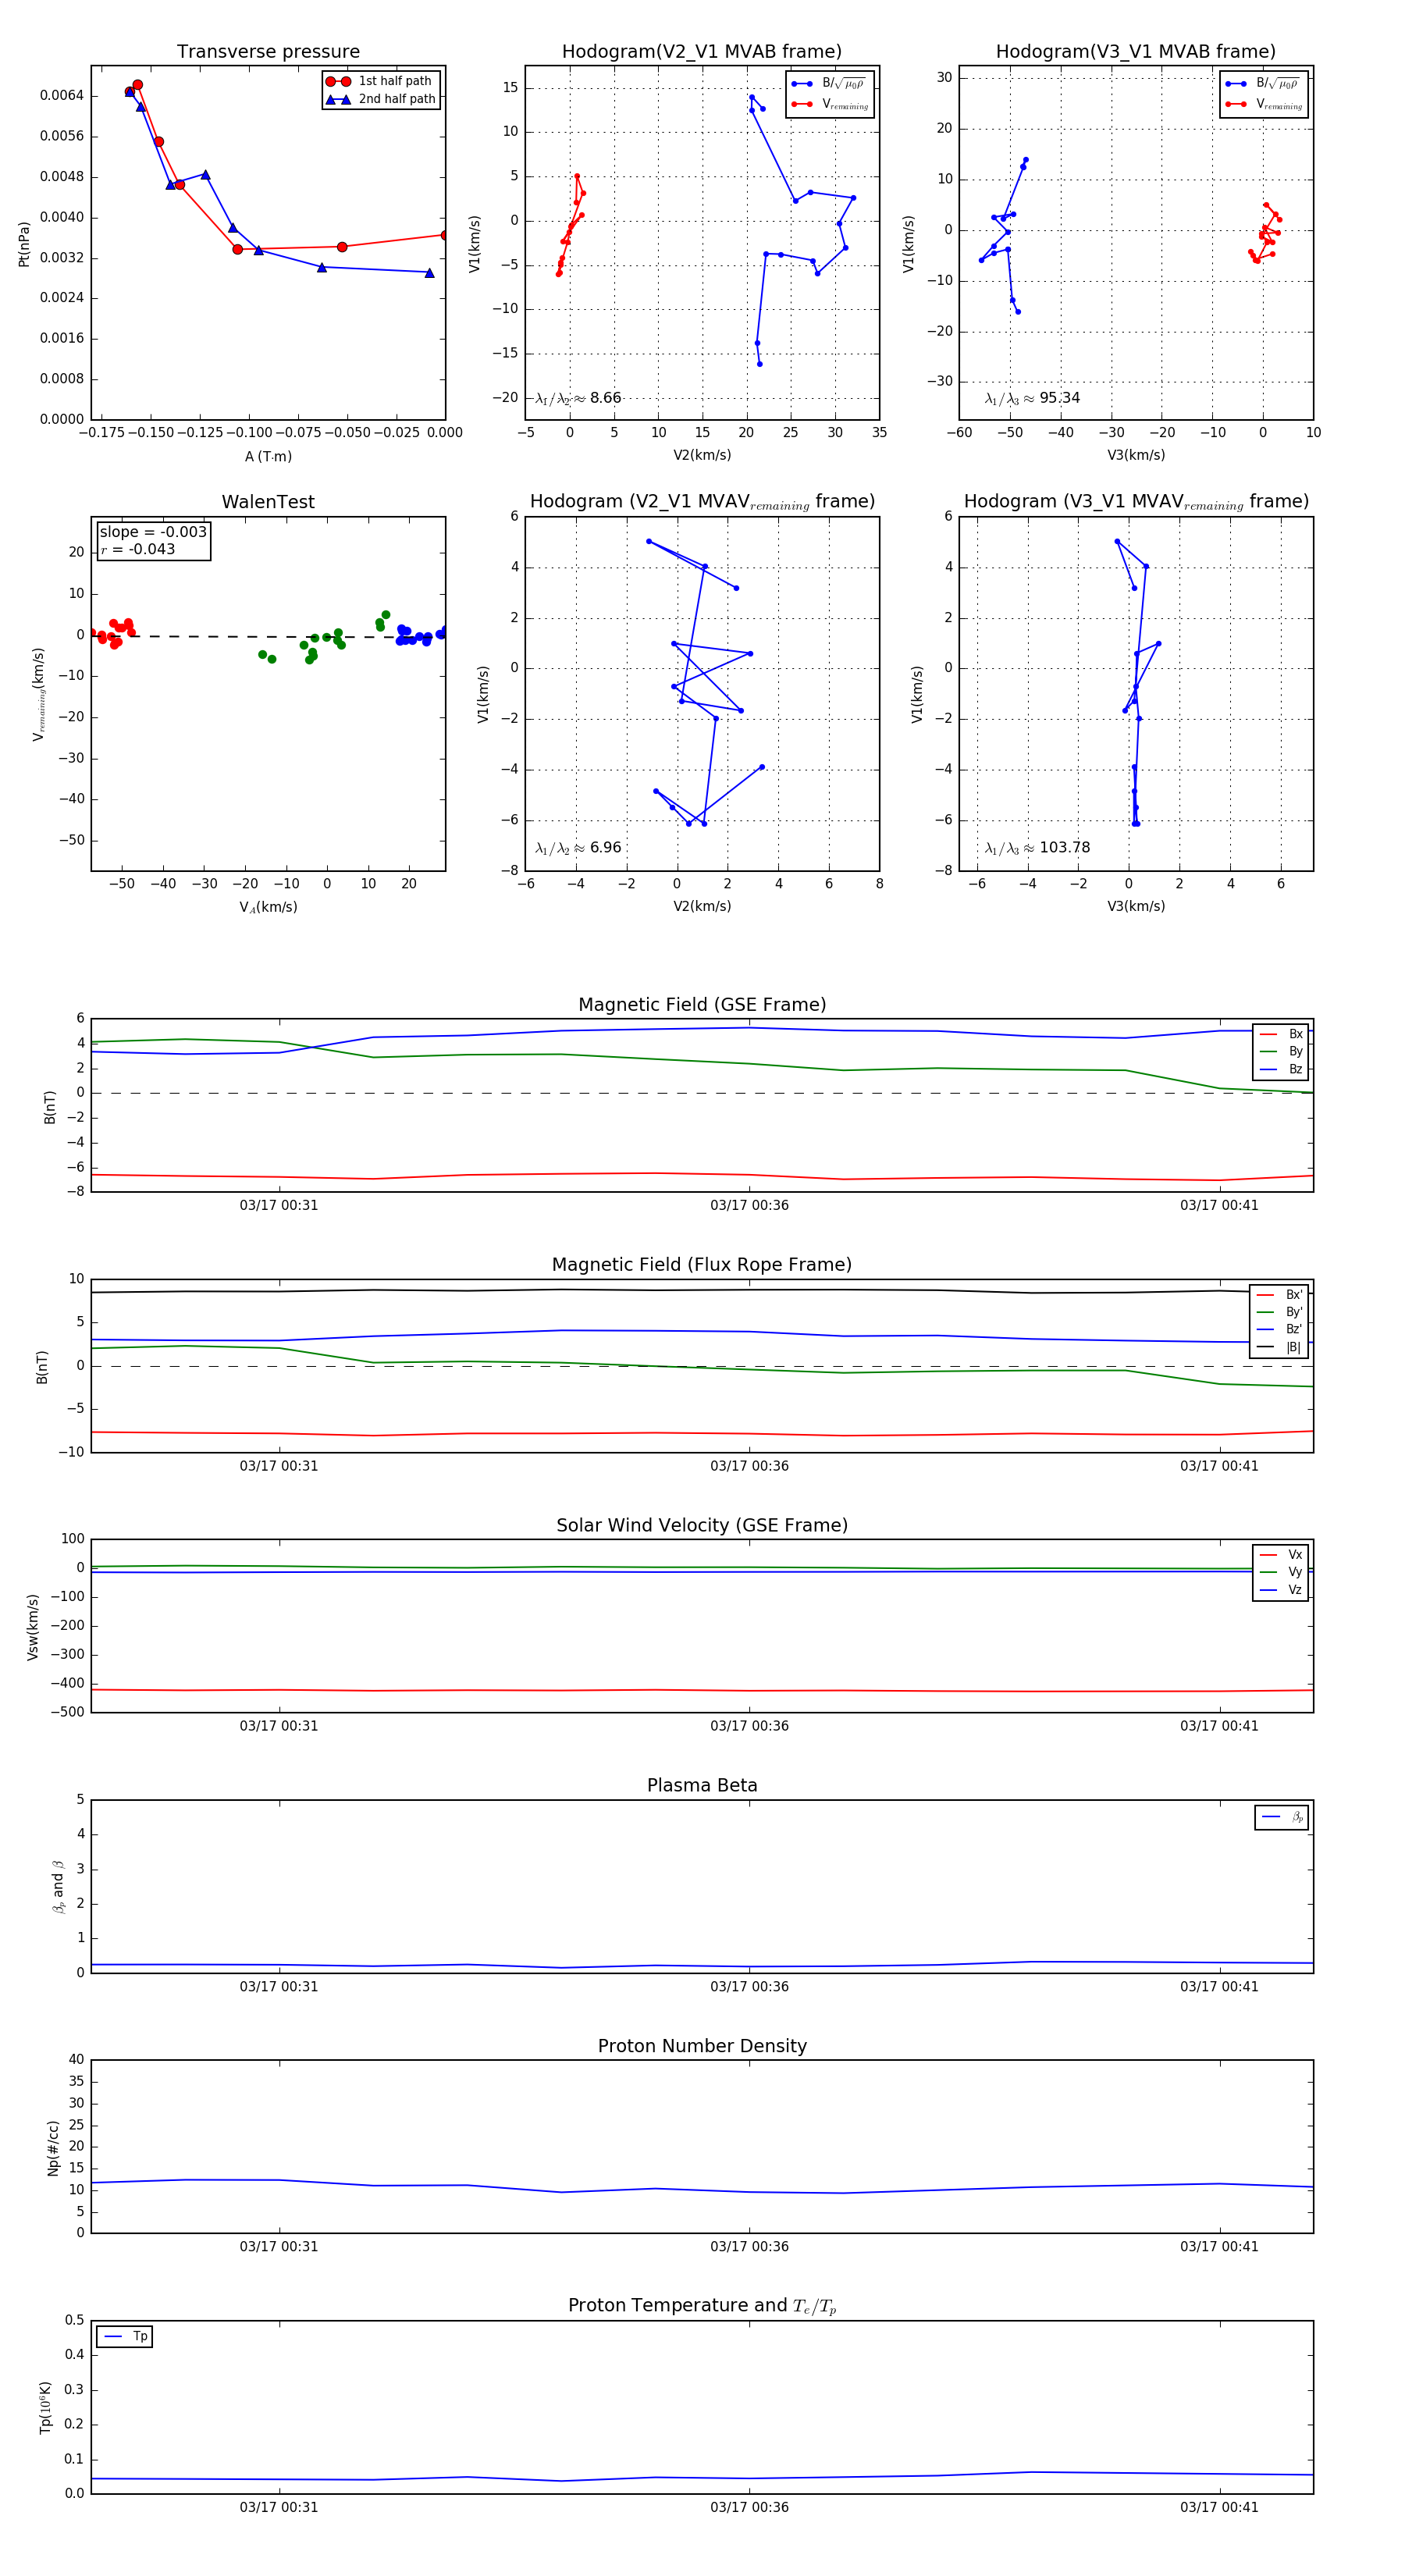Screen dimensions: 1405x2576
Task: Click the 'A (T·m)' x-axis label
Action: [x=268, y=456]
